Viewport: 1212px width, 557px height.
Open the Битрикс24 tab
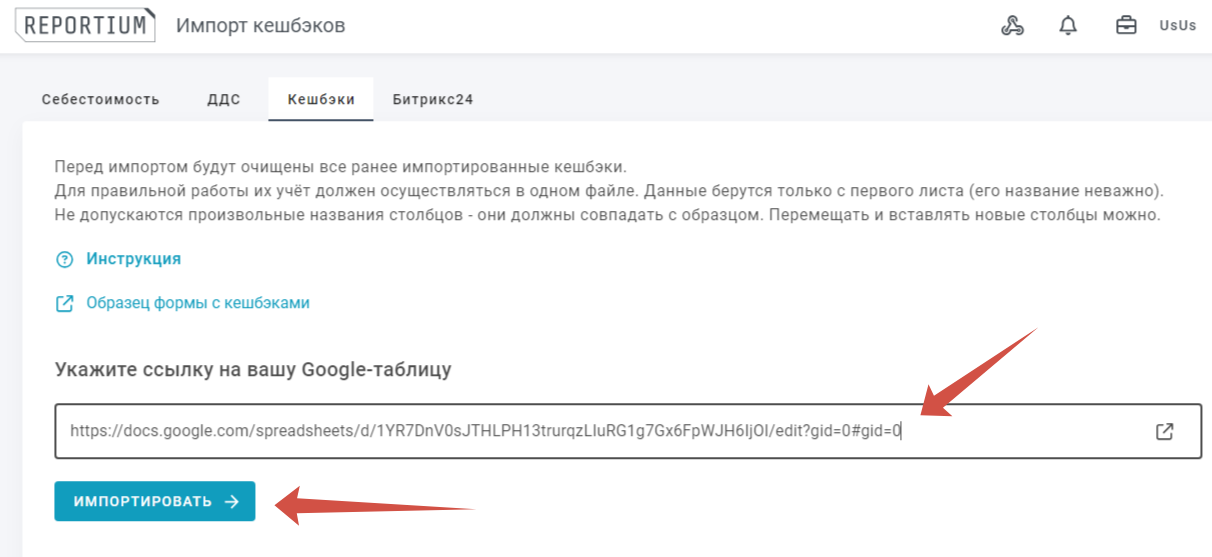click(432, 100)
